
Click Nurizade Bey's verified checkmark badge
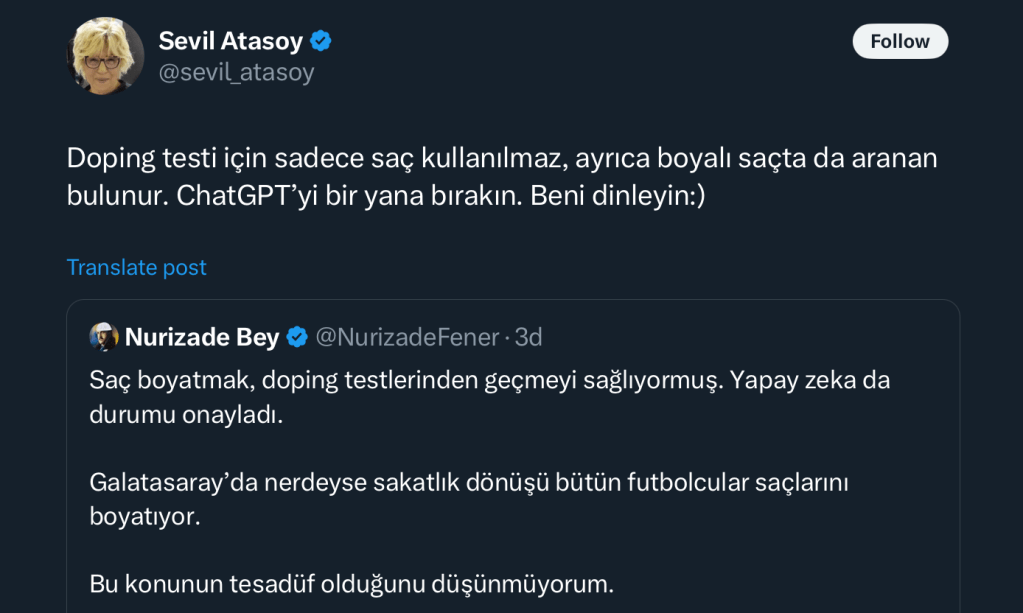pyautogui.click(x=297, y=338)
